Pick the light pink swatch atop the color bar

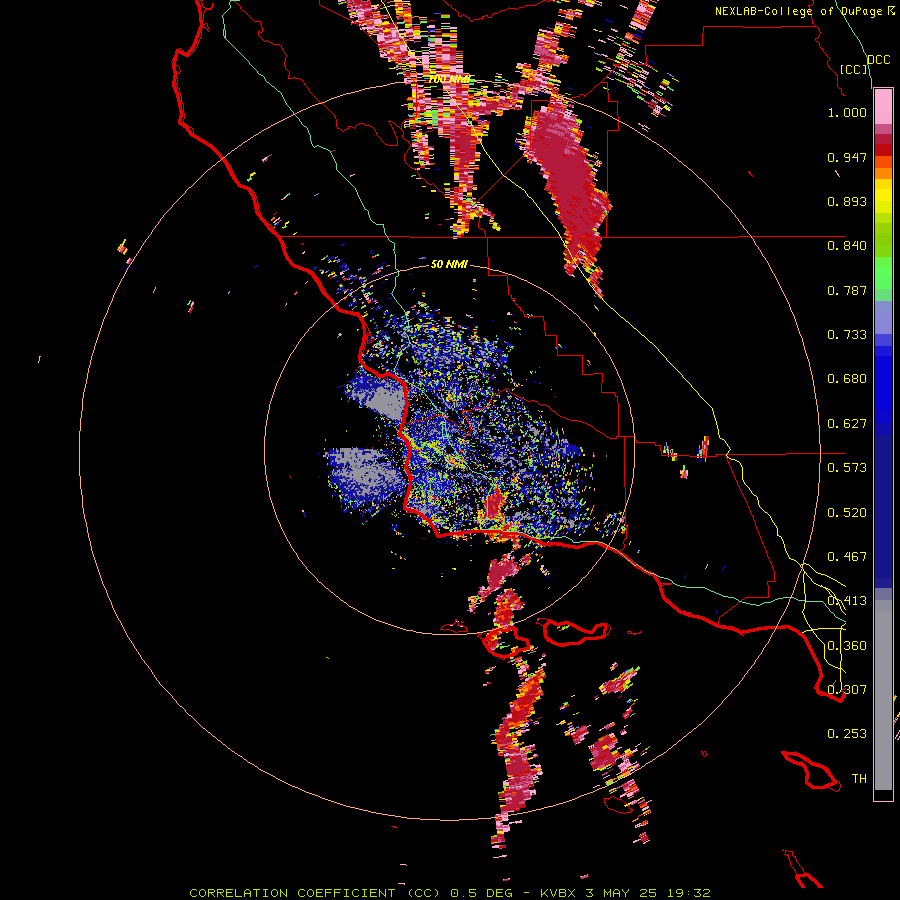pos(883,106)
